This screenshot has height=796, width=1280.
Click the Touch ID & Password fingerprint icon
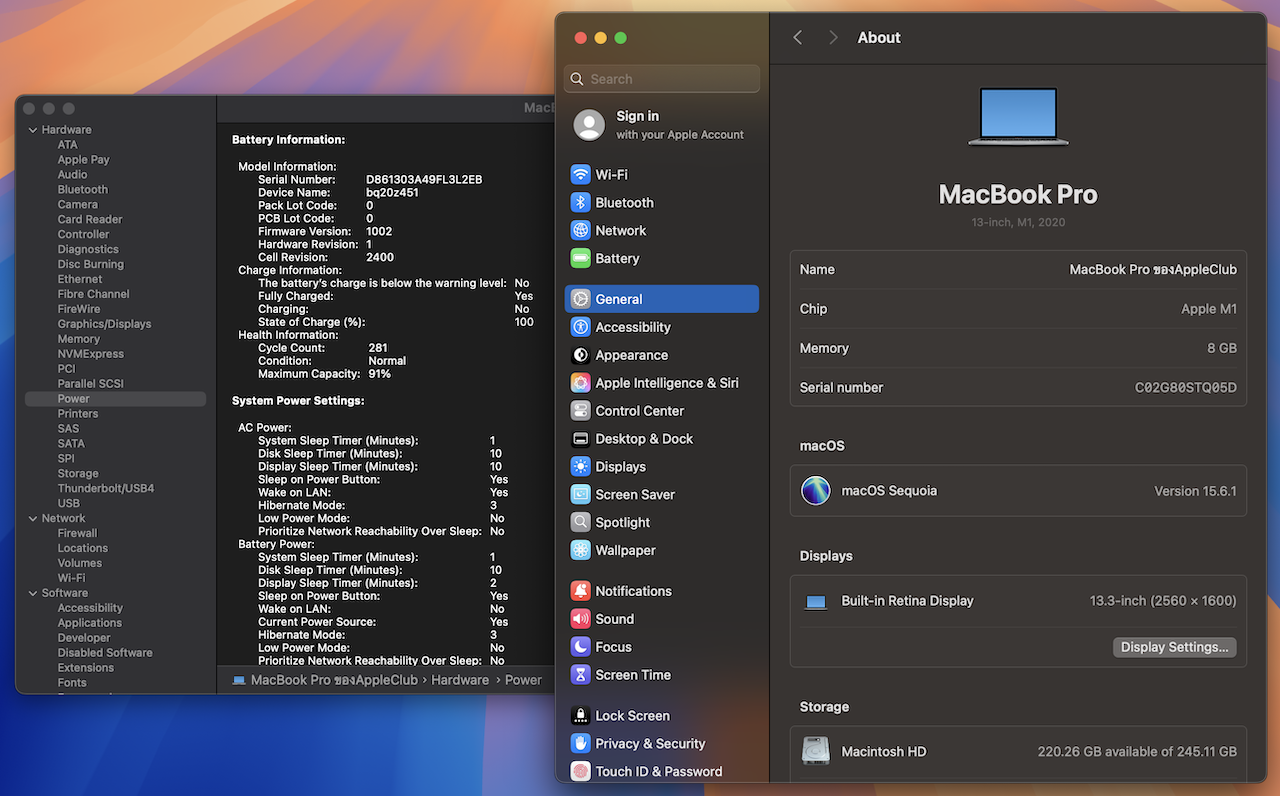point(580,771)
